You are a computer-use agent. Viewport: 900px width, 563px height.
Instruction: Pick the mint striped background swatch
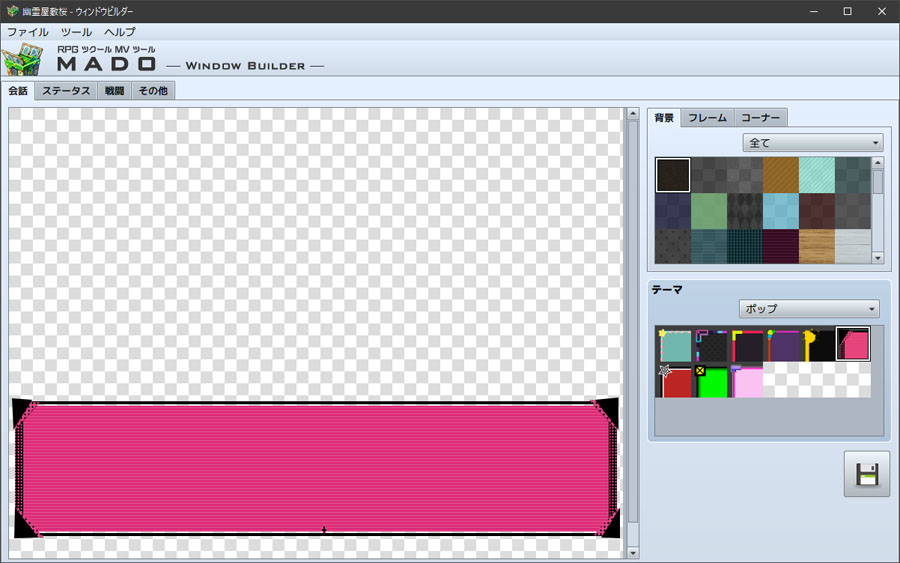[x=817, y=175]
